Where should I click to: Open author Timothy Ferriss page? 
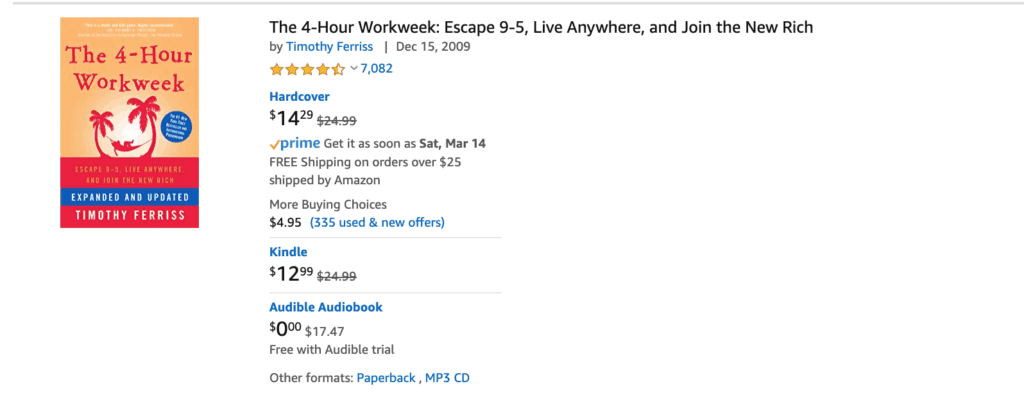329,47
